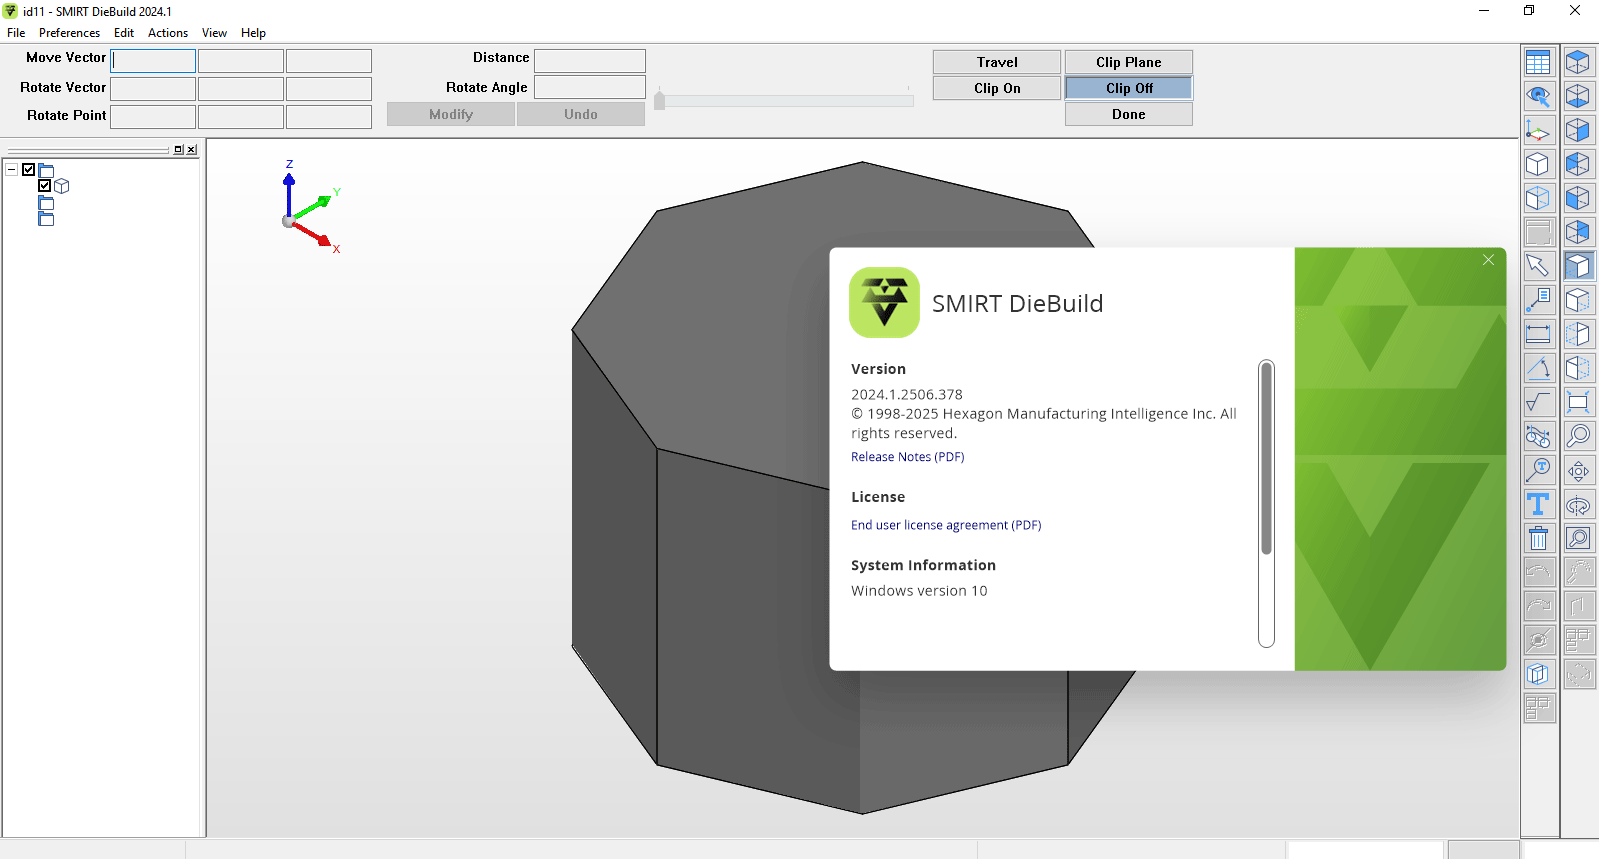Click the trash can delete icon
This screenshot has width=1599, height=859.
(x=1538, y=539)
